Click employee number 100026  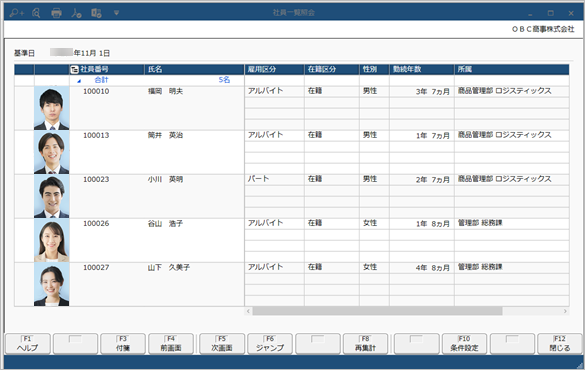[x=96, y=223]
